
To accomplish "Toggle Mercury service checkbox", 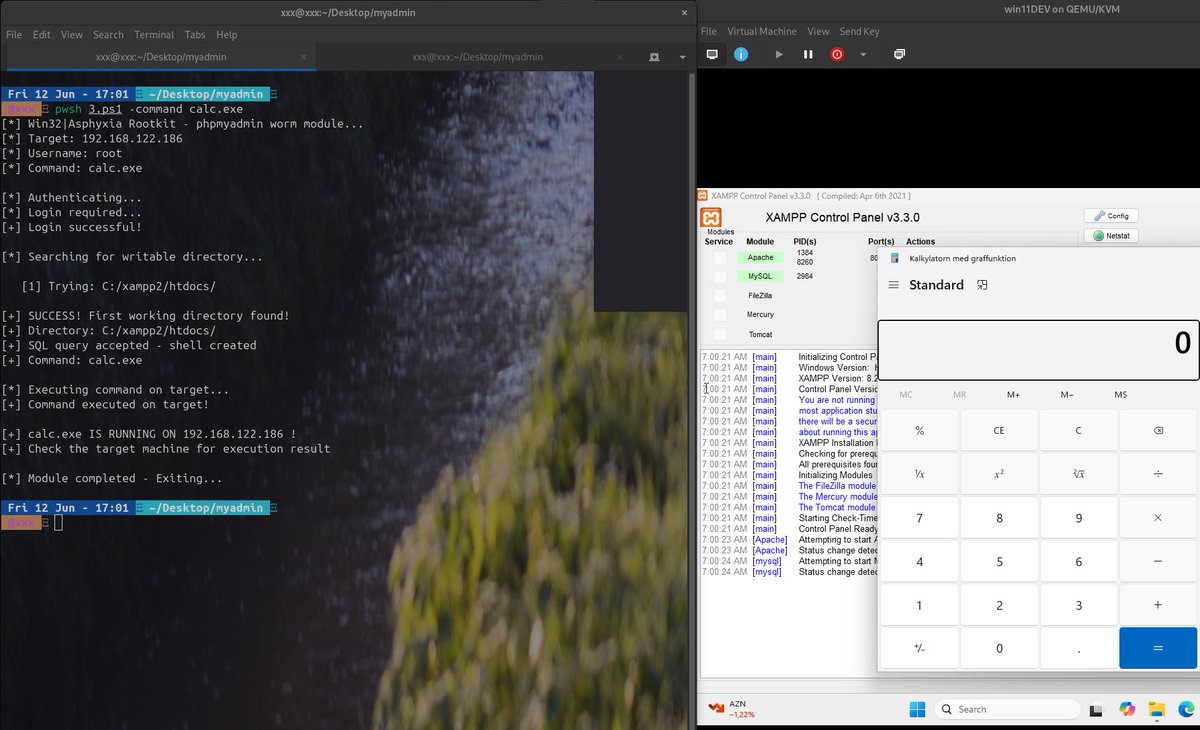I will [x=720, y=315].
